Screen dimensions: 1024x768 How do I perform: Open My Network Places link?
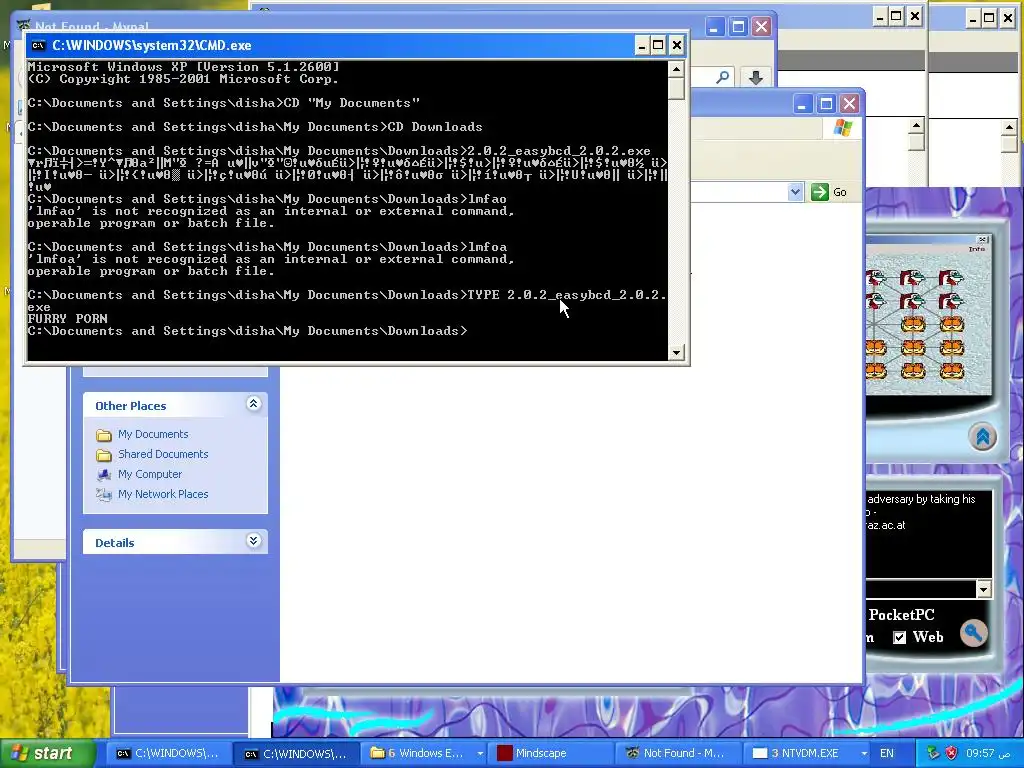coord(163,494)
